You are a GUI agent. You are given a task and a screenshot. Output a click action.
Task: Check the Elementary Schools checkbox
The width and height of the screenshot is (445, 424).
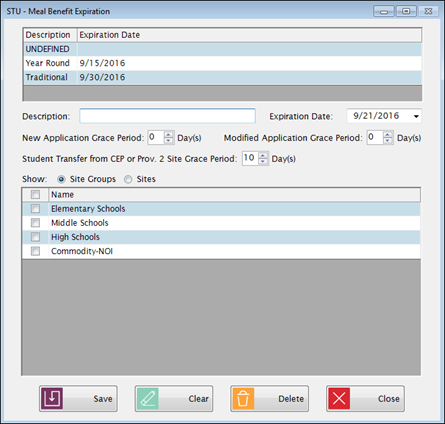tap(35, 209)
